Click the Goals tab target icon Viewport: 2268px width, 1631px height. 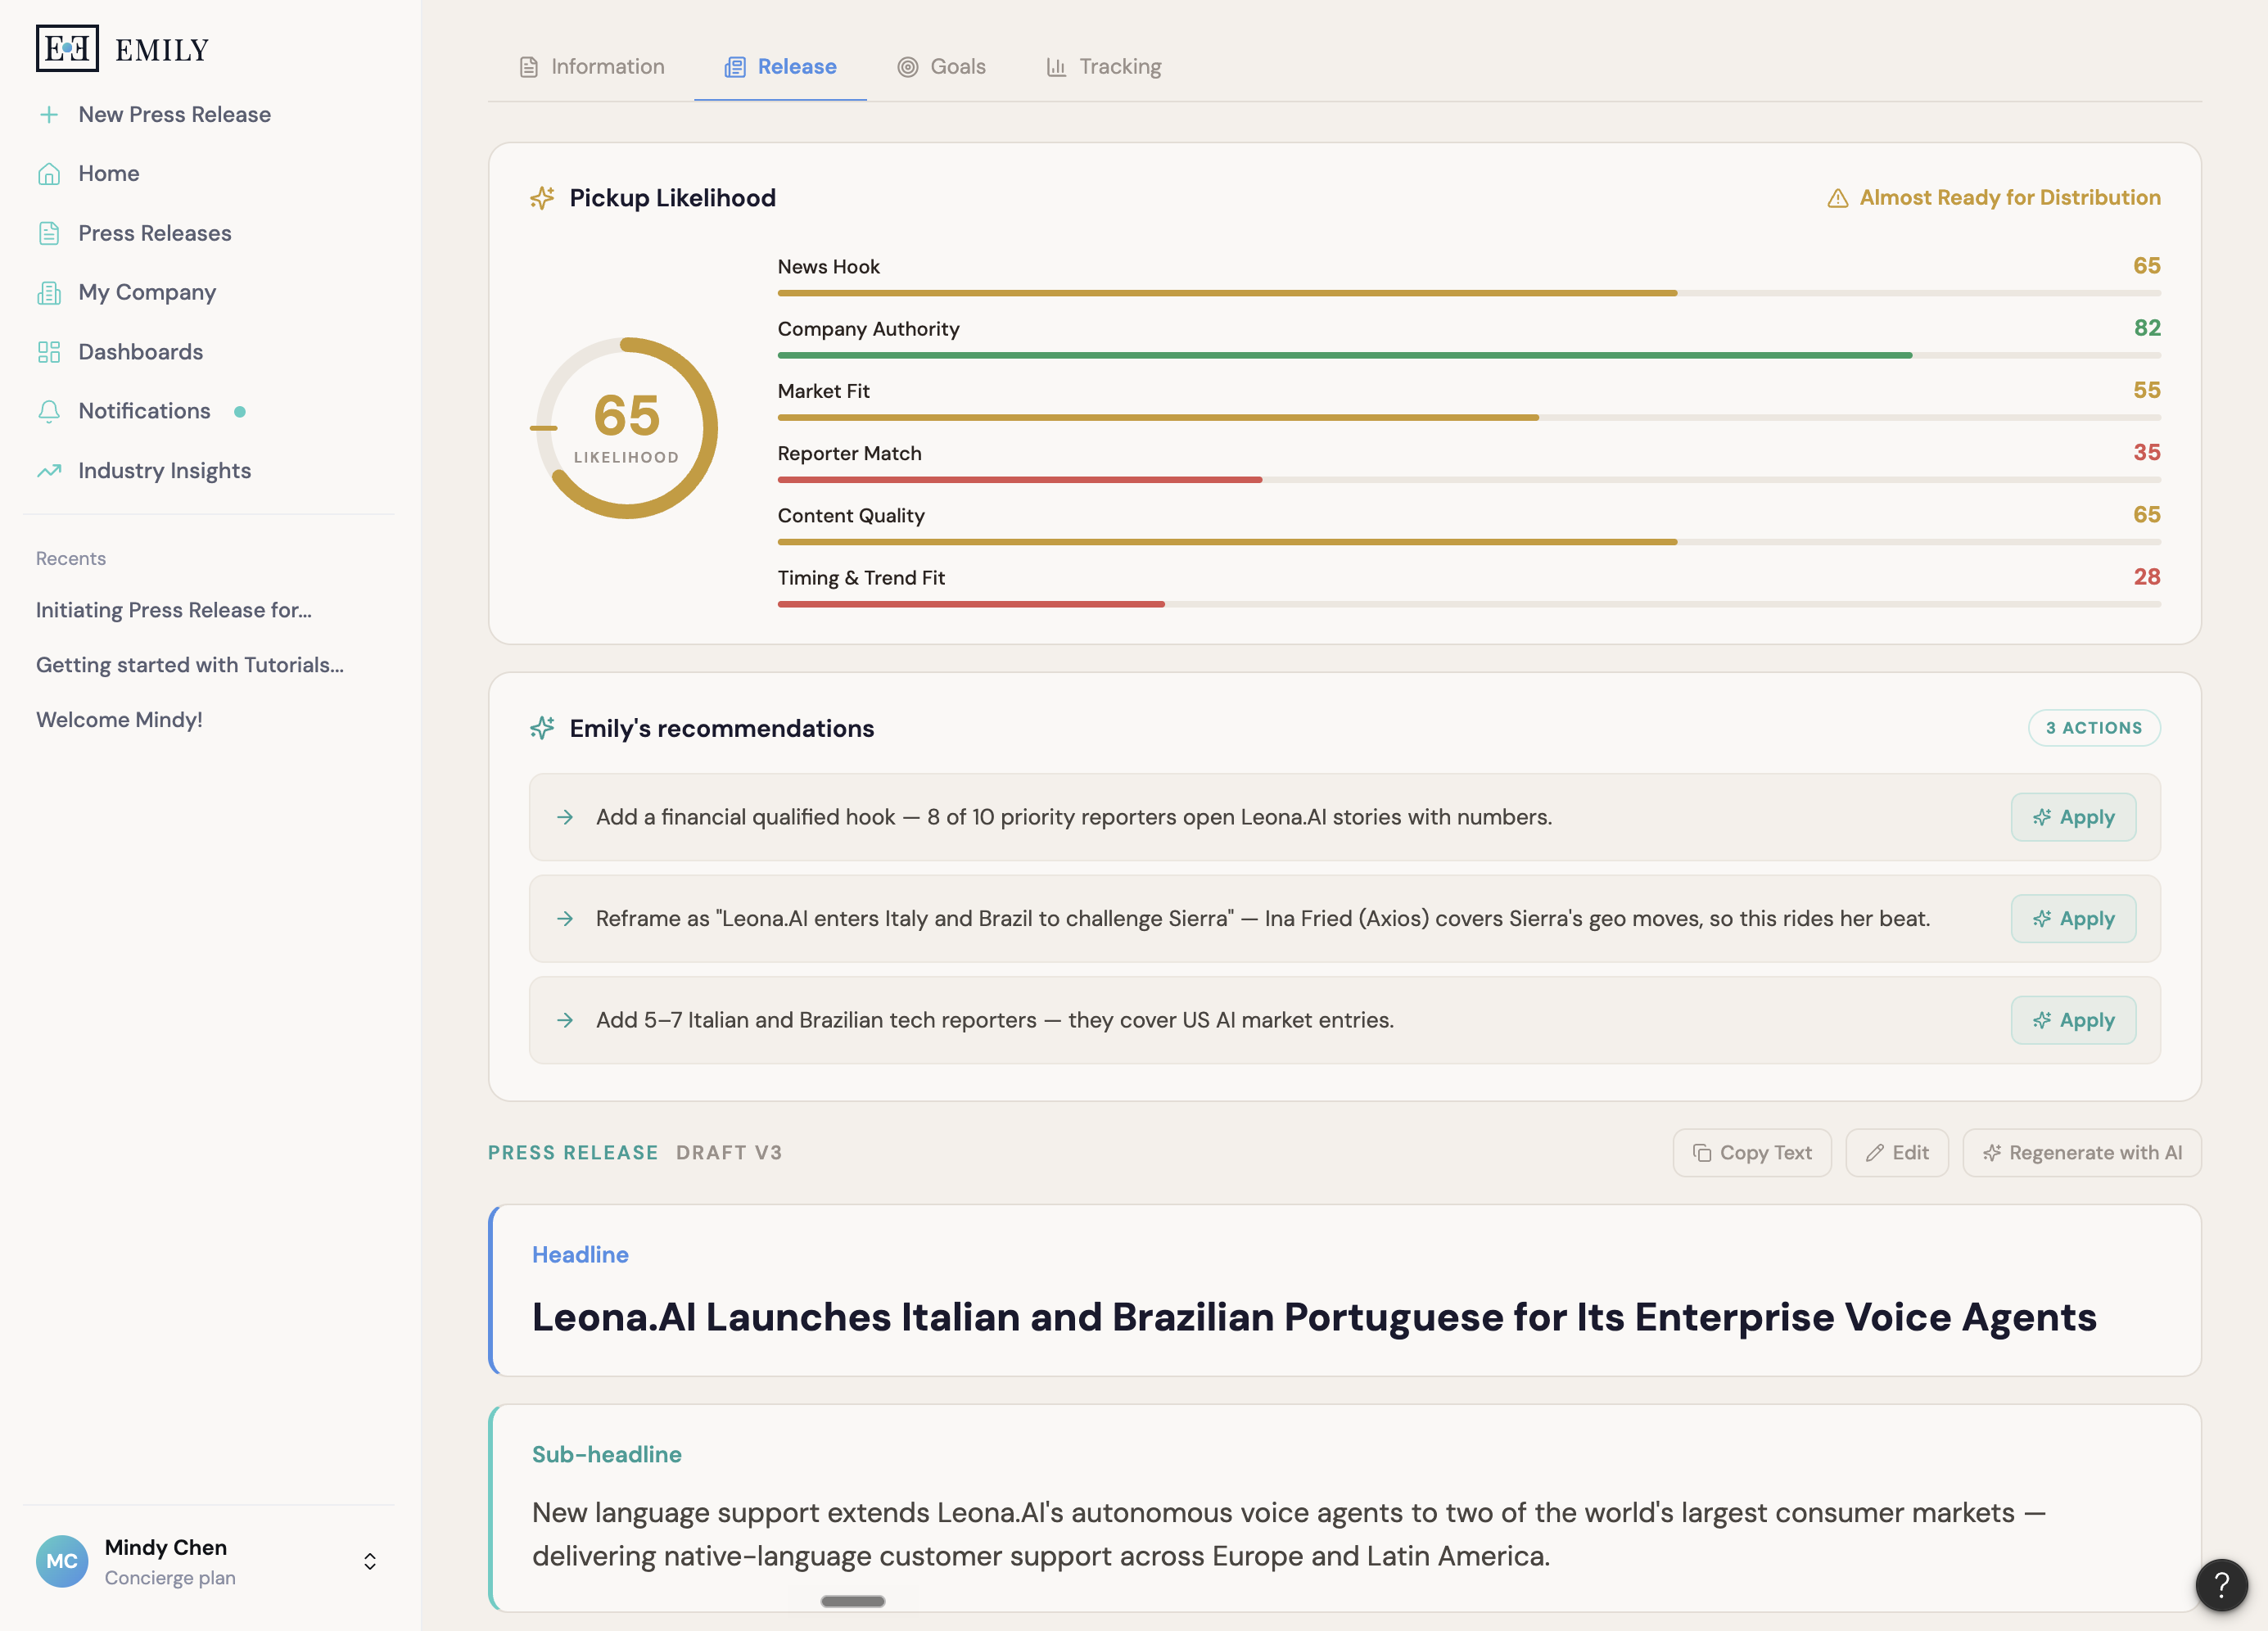pos(907,67)
